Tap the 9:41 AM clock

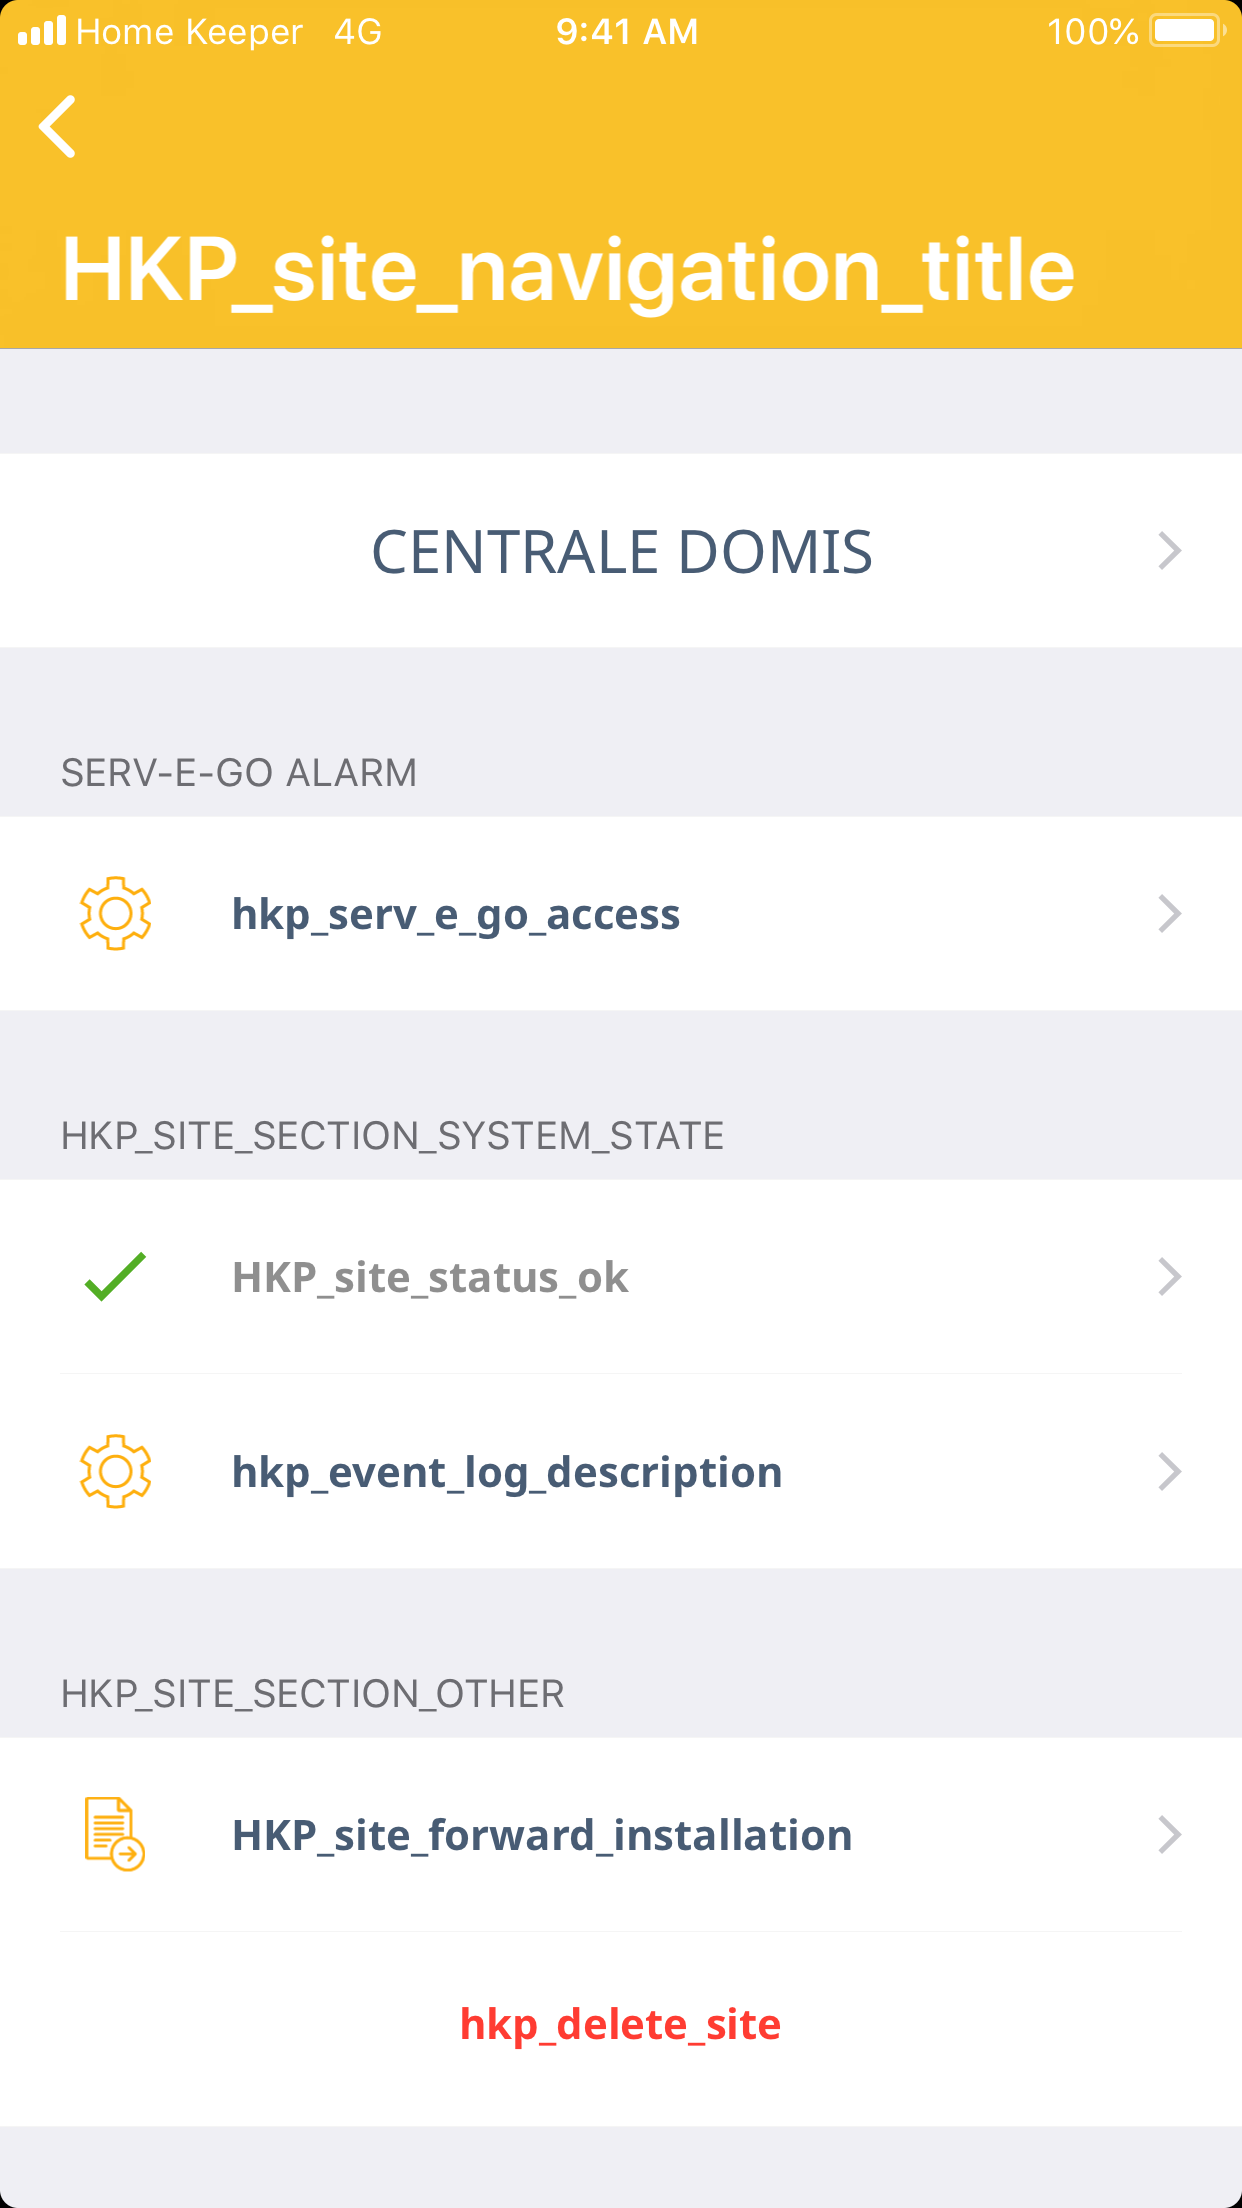pyautogui.click(x=627, y=32)
